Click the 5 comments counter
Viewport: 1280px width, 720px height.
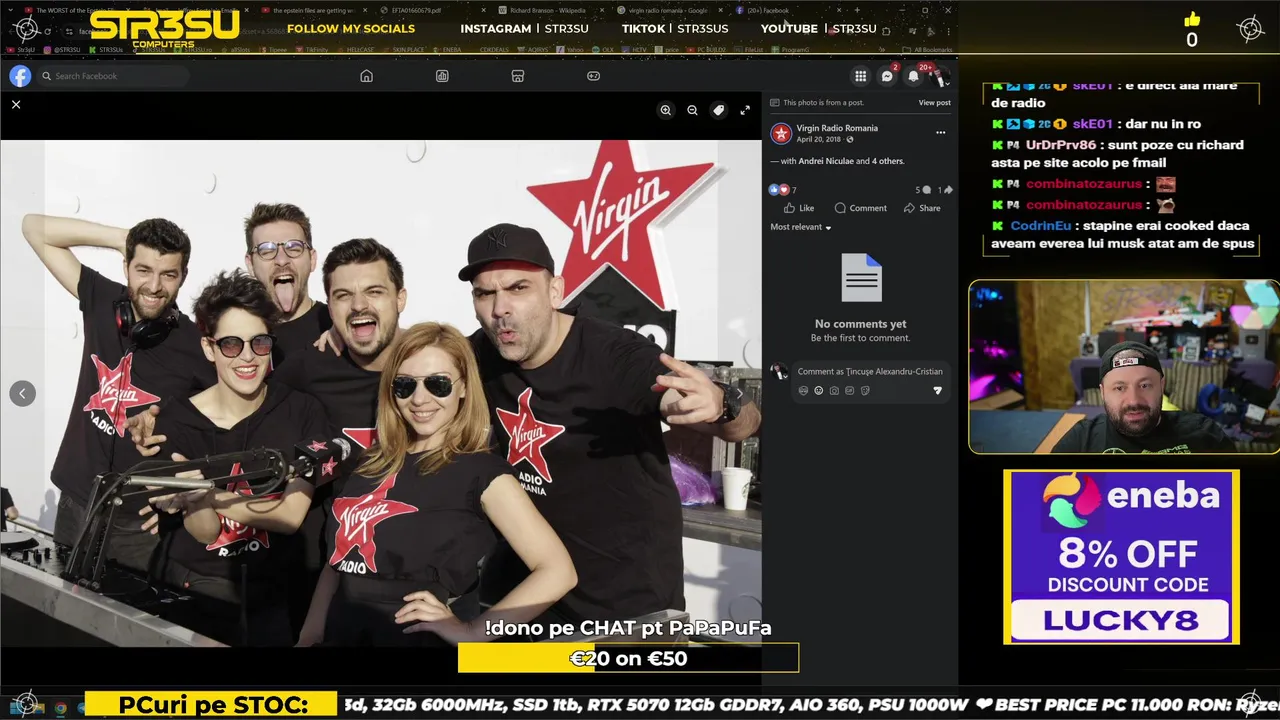click(922, 189)
